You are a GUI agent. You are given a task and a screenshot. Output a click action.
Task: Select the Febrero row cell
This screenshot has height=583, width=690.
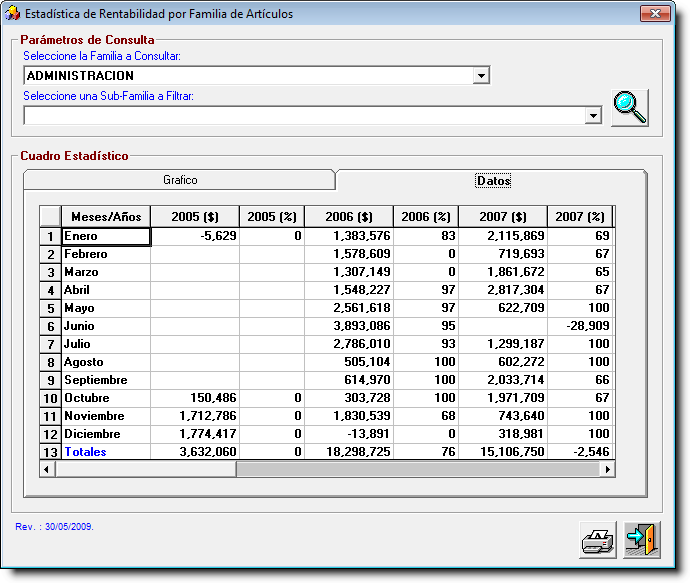(106, 254)
